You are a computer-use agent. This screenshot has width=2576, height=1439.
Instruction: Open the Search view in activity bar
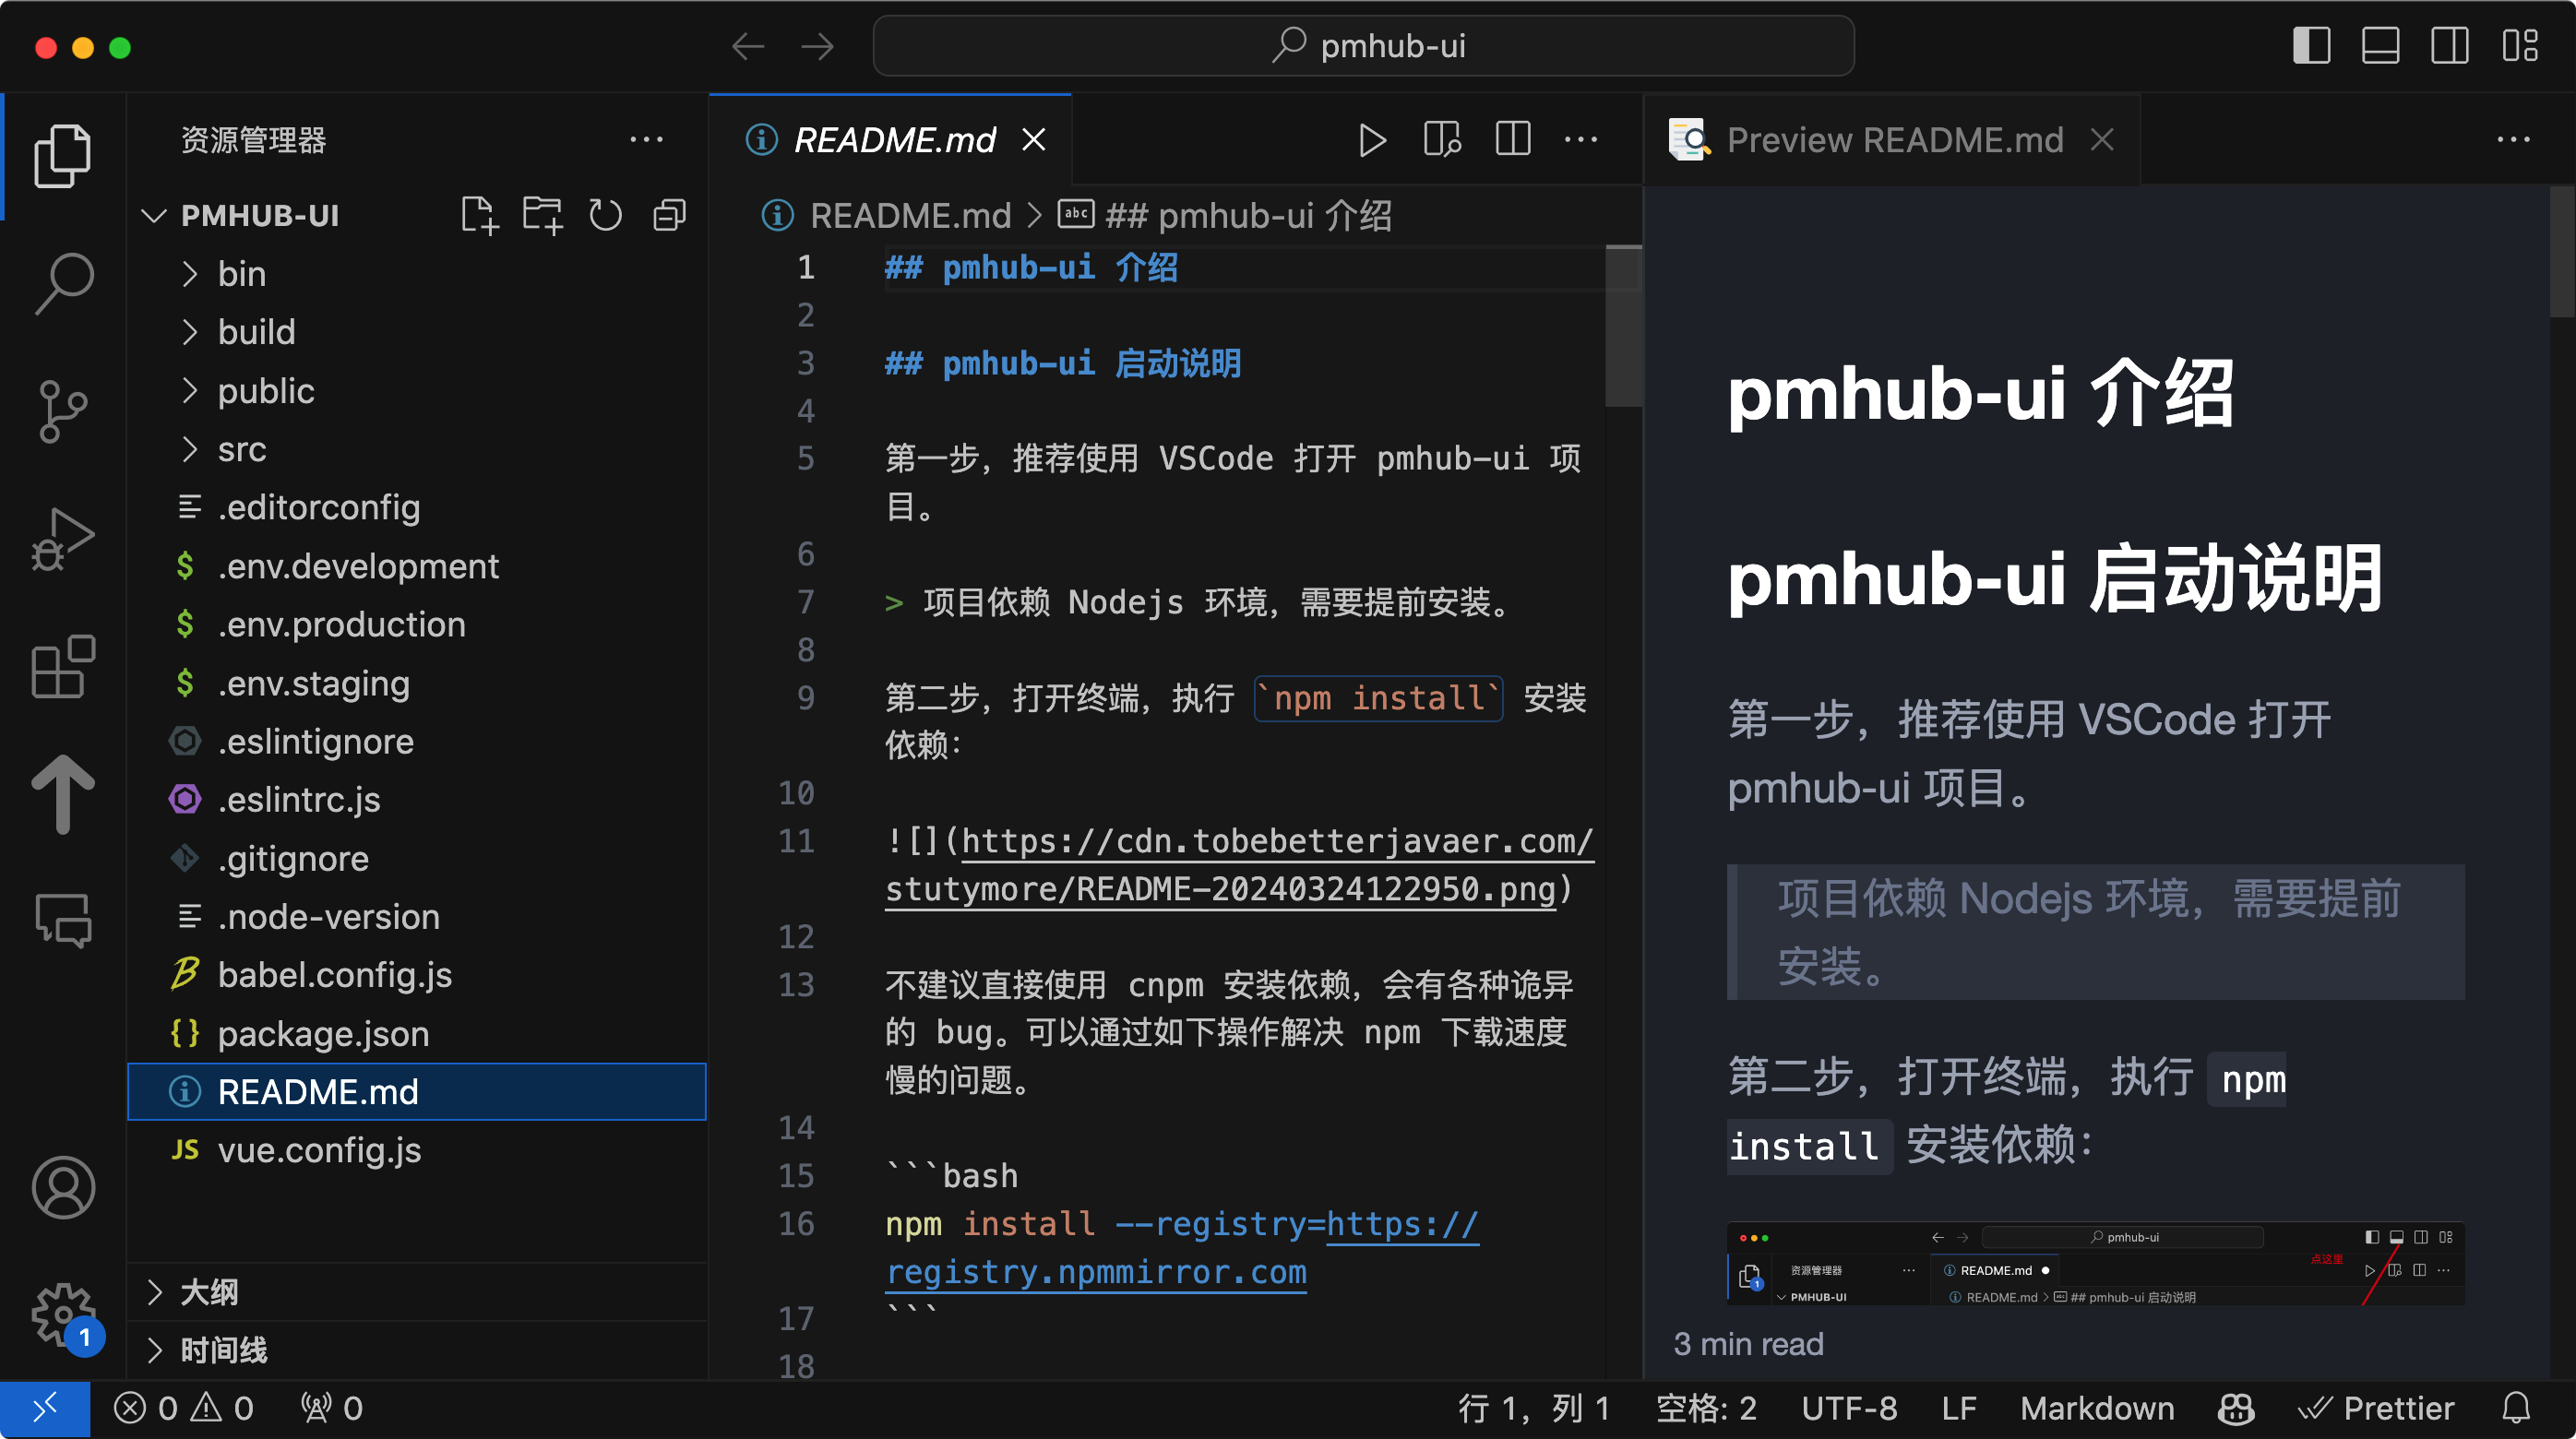coord(63,283)
